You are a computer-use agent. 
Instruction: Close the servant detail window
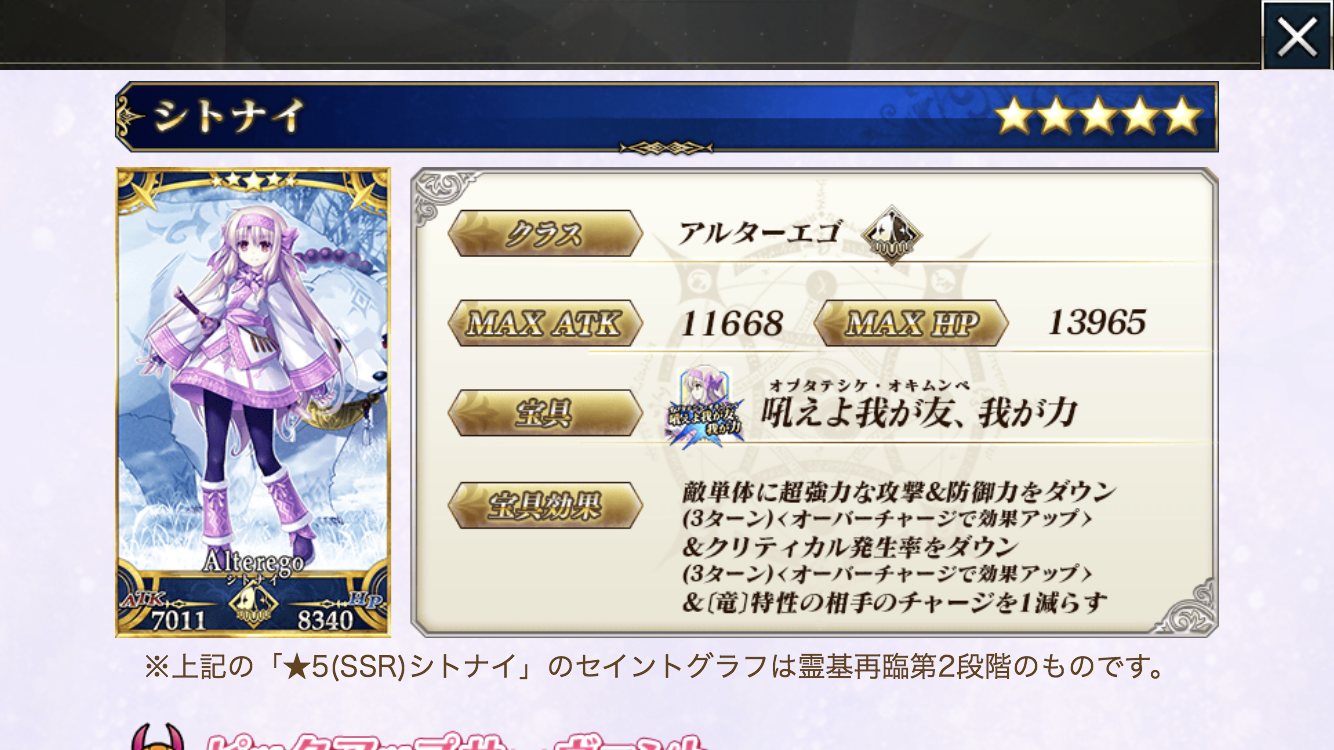pos(1297,36)
